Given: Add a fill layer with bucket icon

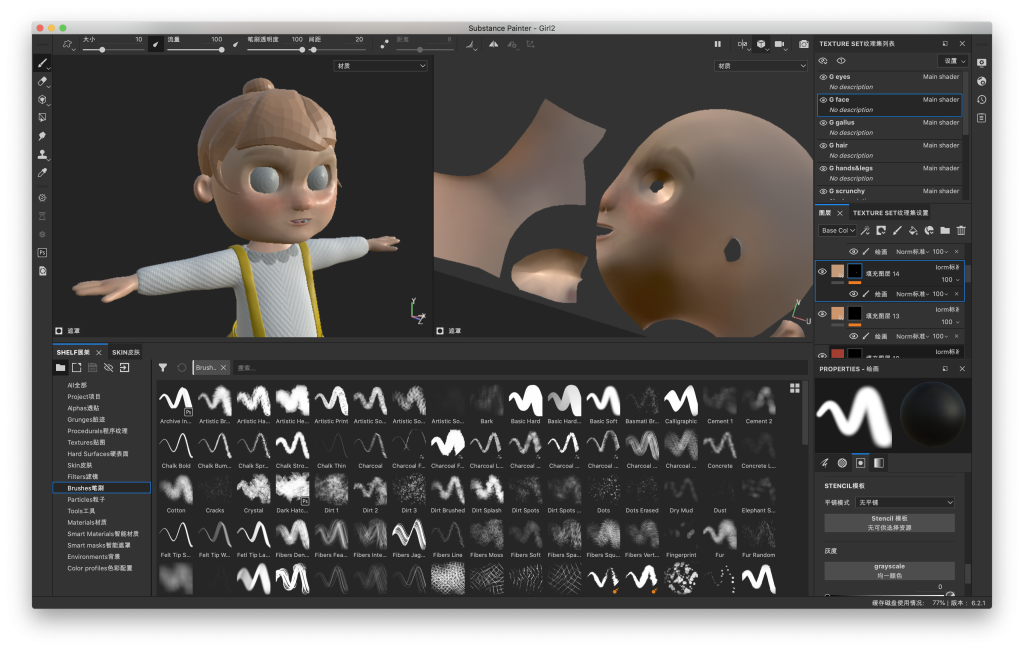Looking at the screenshot, I should coord(913,230).
